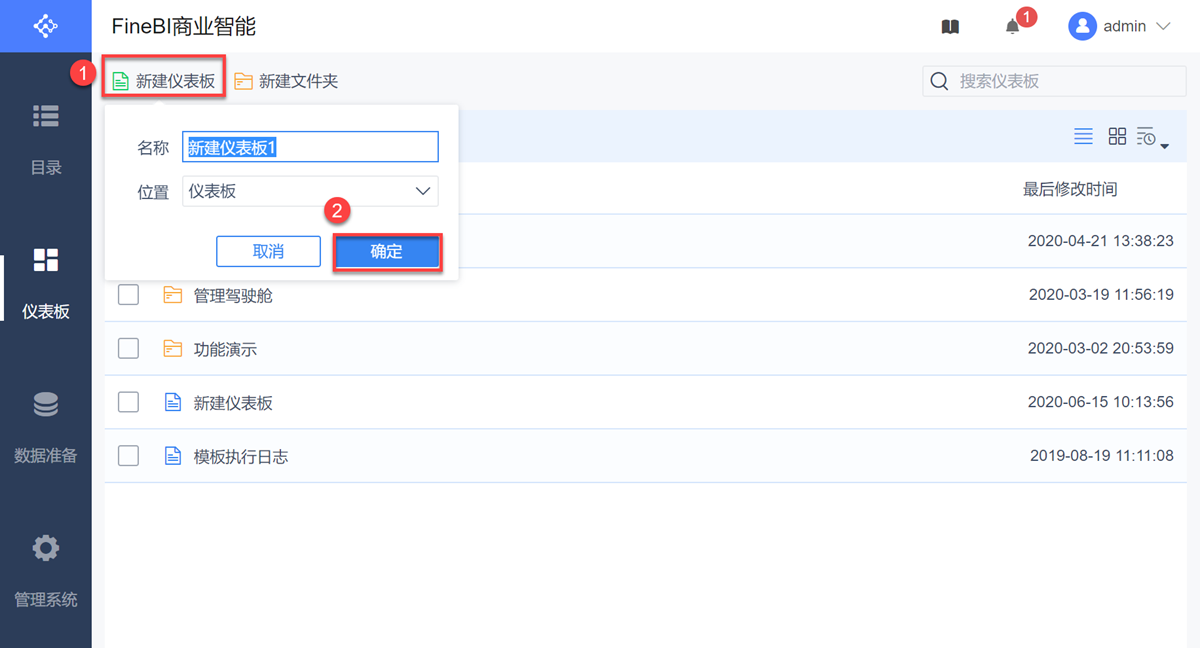Click the 取消 button

tap(268, 252)
